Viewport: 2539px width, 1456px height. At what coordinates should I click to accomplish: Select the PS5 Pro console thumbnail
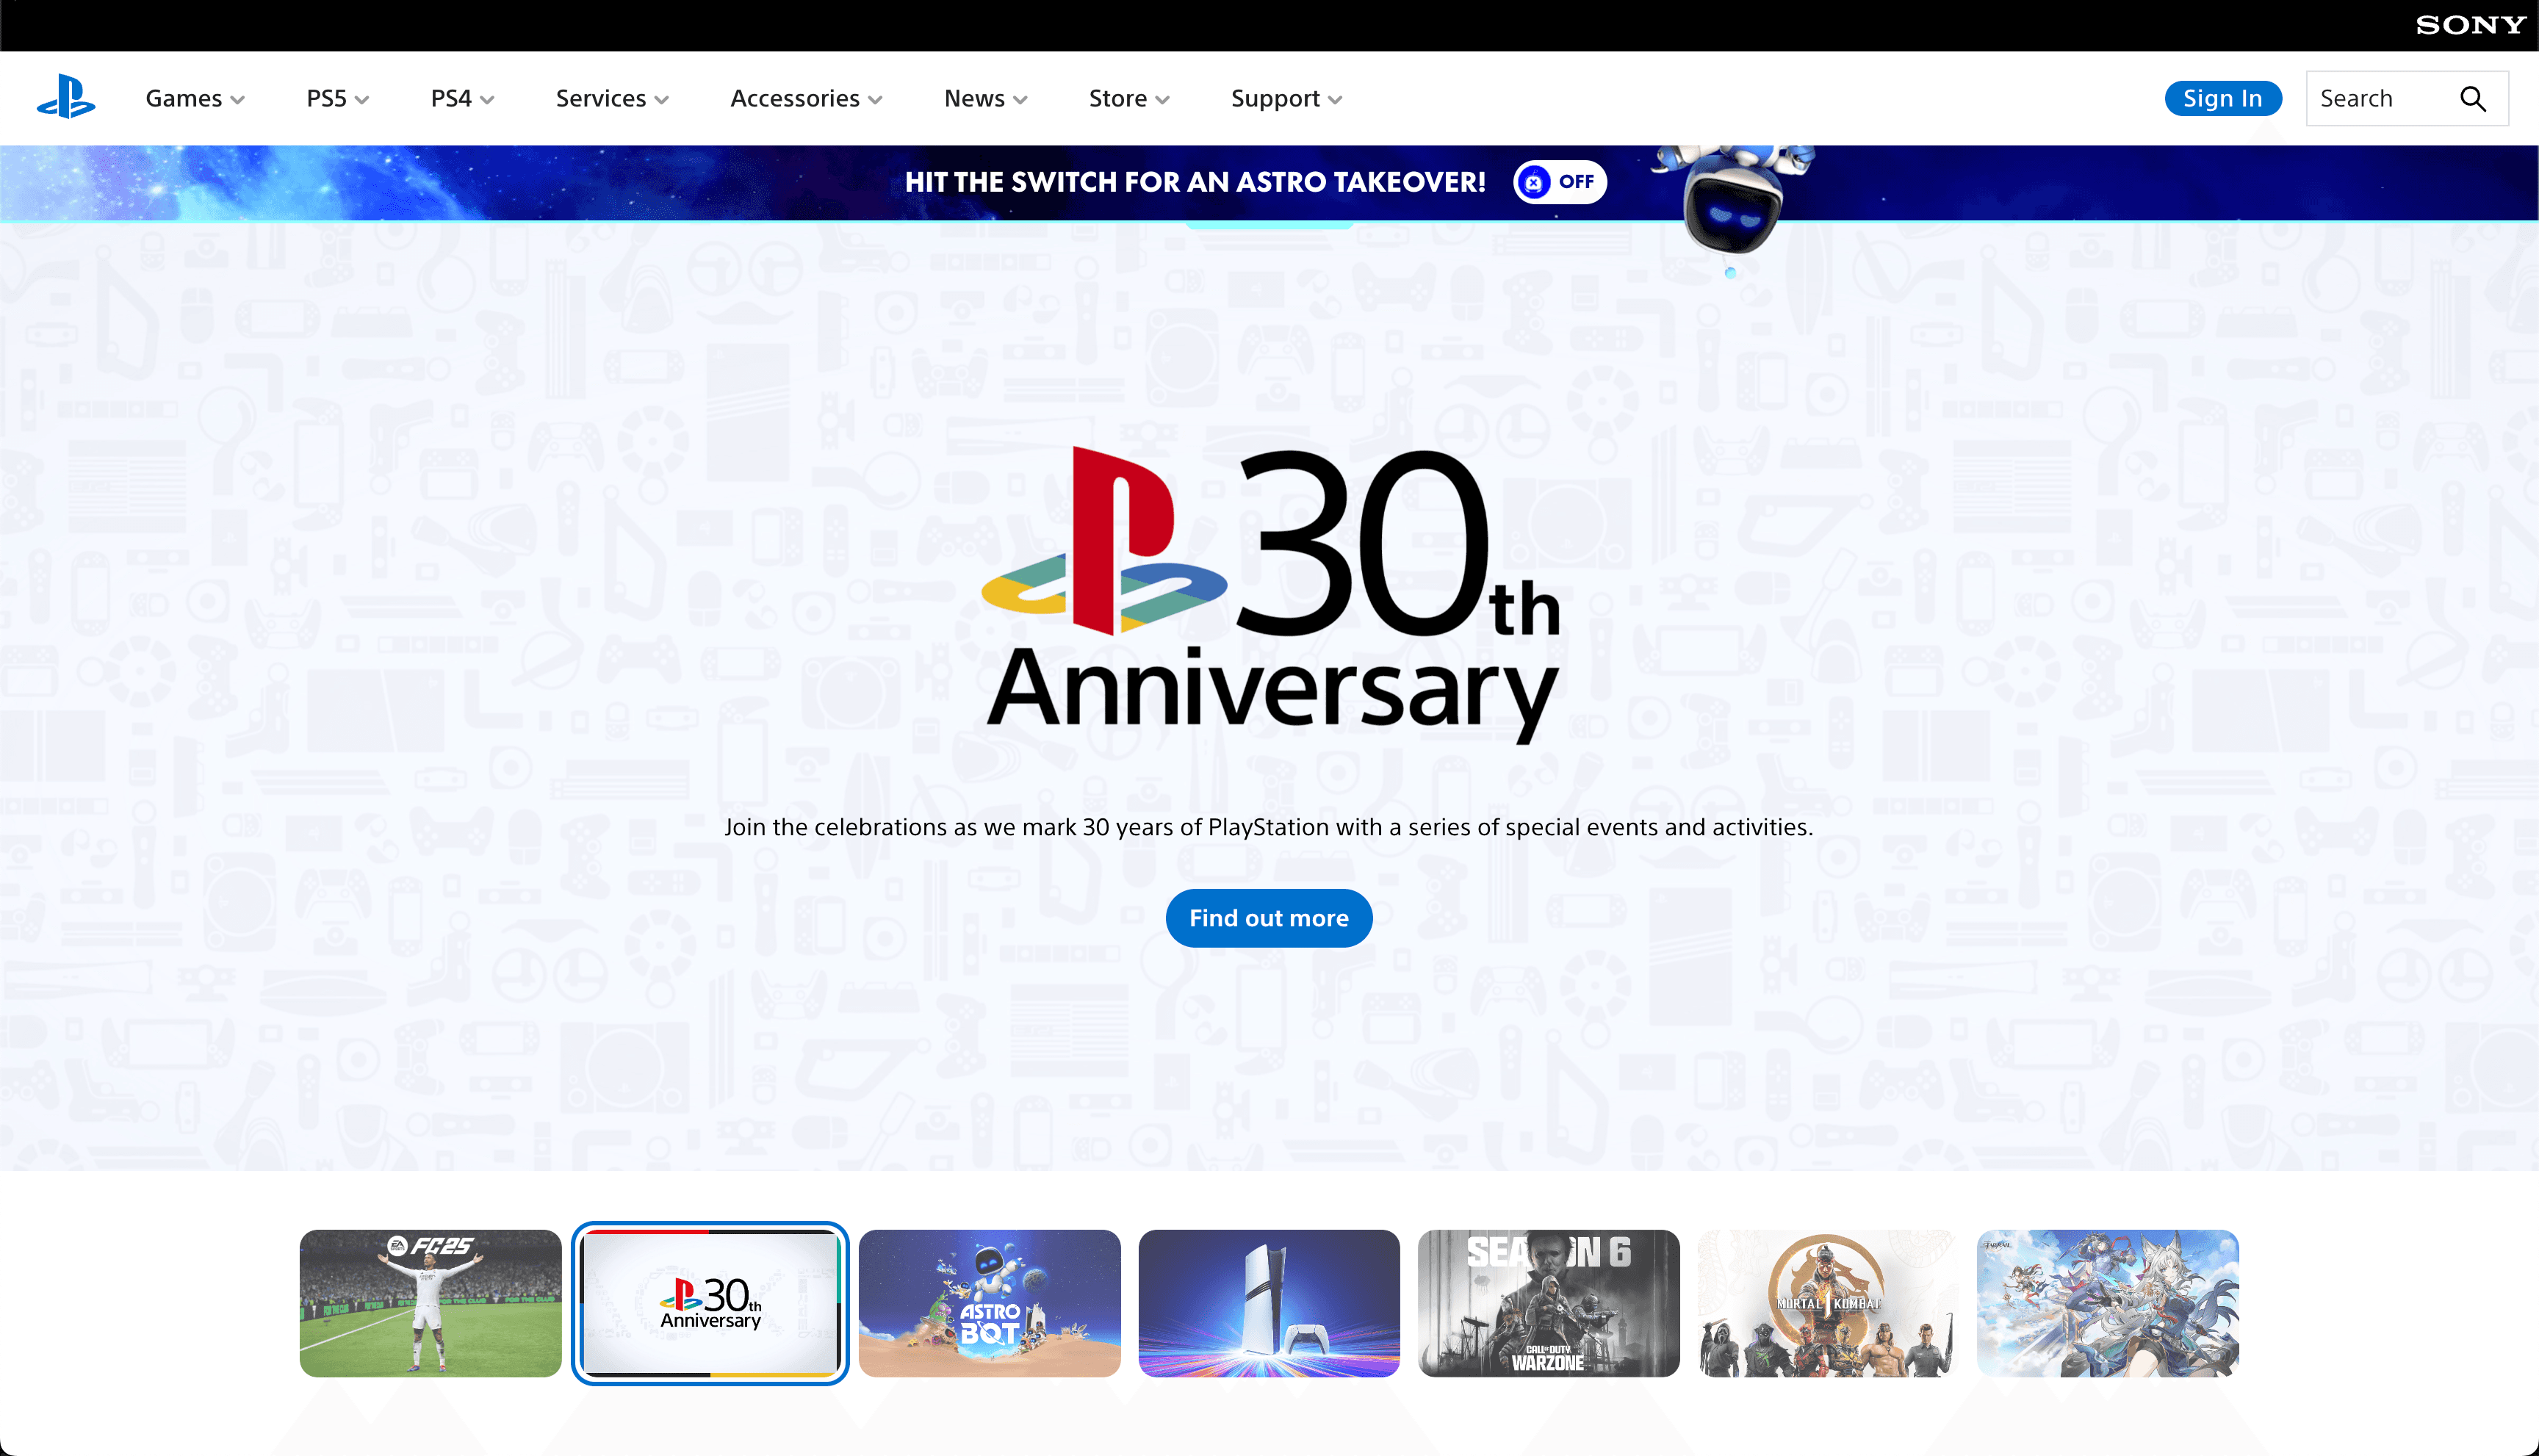click(x=1268, y=1303)
